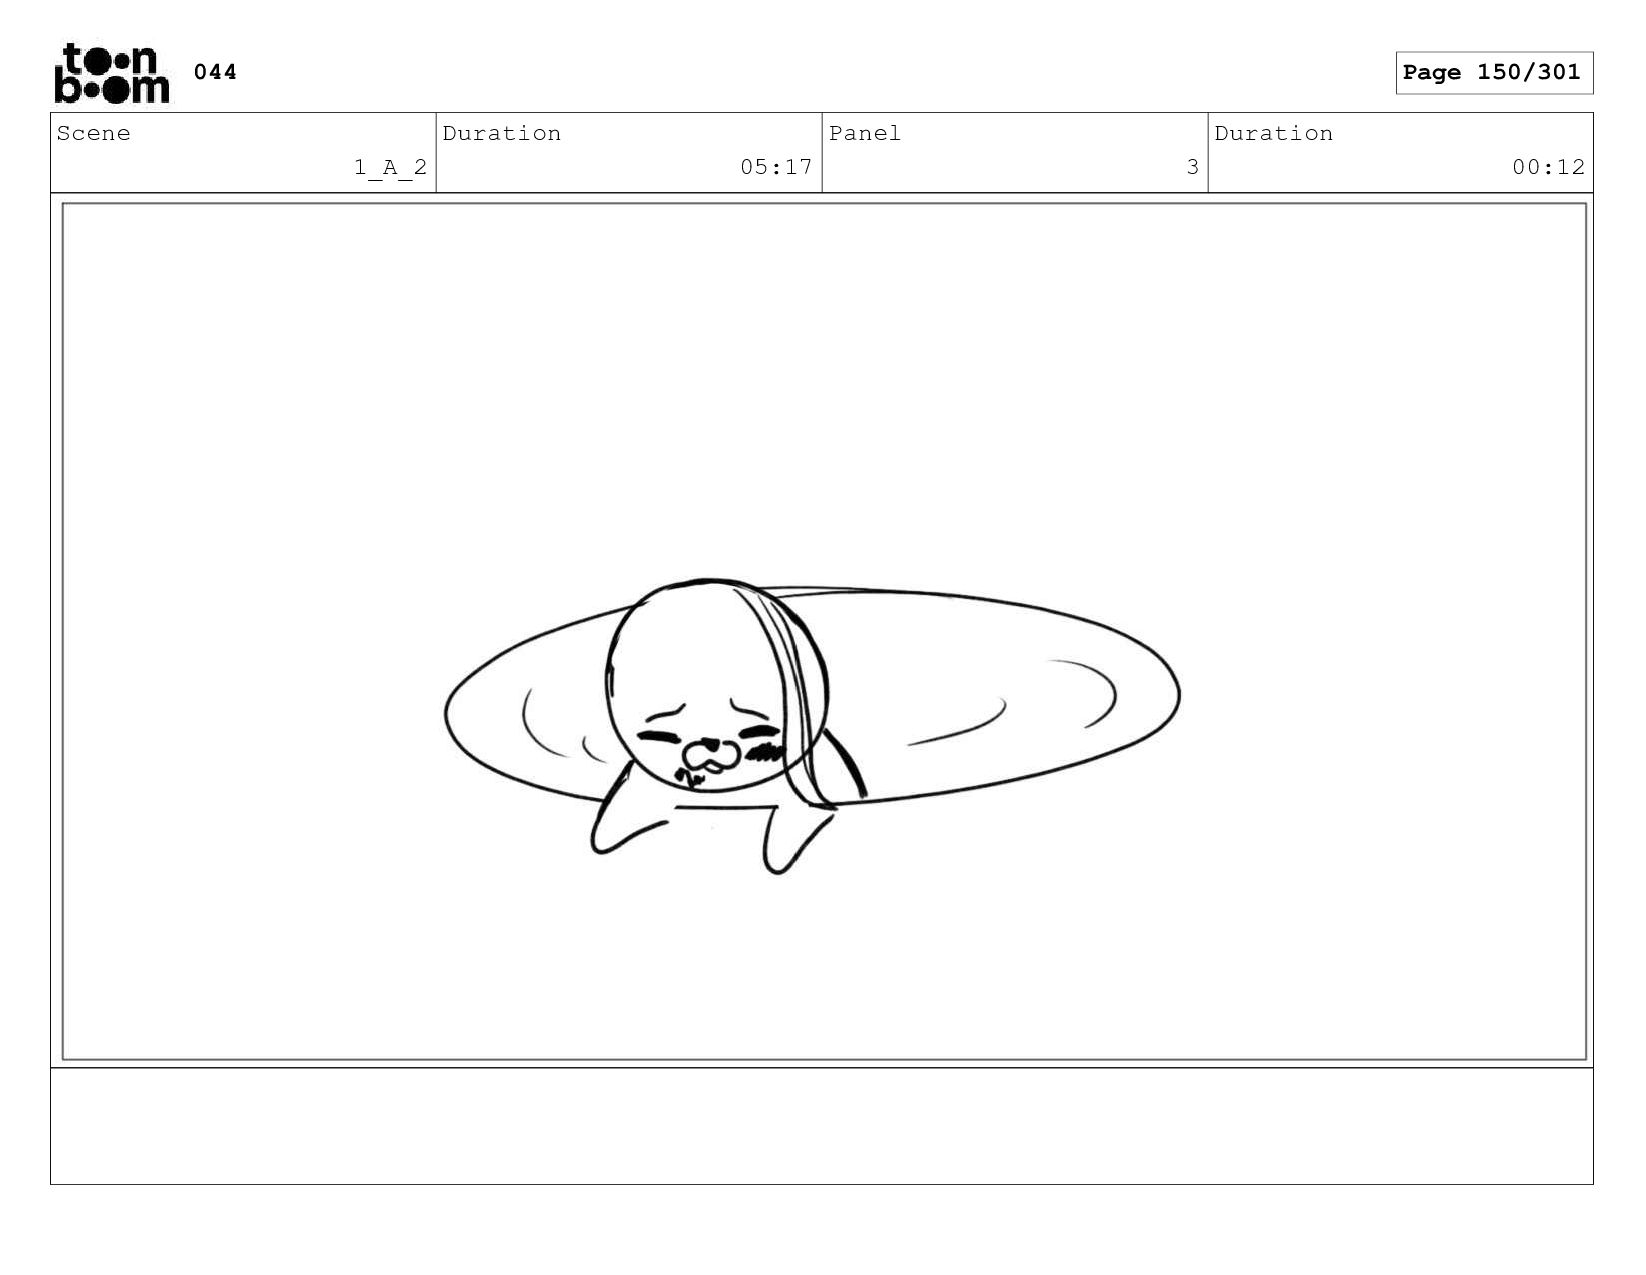
Task: Click the Panel header label
Action: [x=865, y=134]
